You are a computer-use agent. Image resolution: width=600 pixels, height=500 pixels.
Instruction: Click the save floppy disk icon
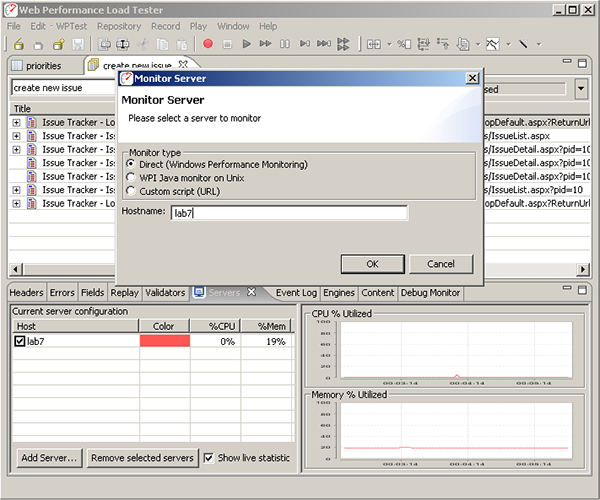click(78, 44)
